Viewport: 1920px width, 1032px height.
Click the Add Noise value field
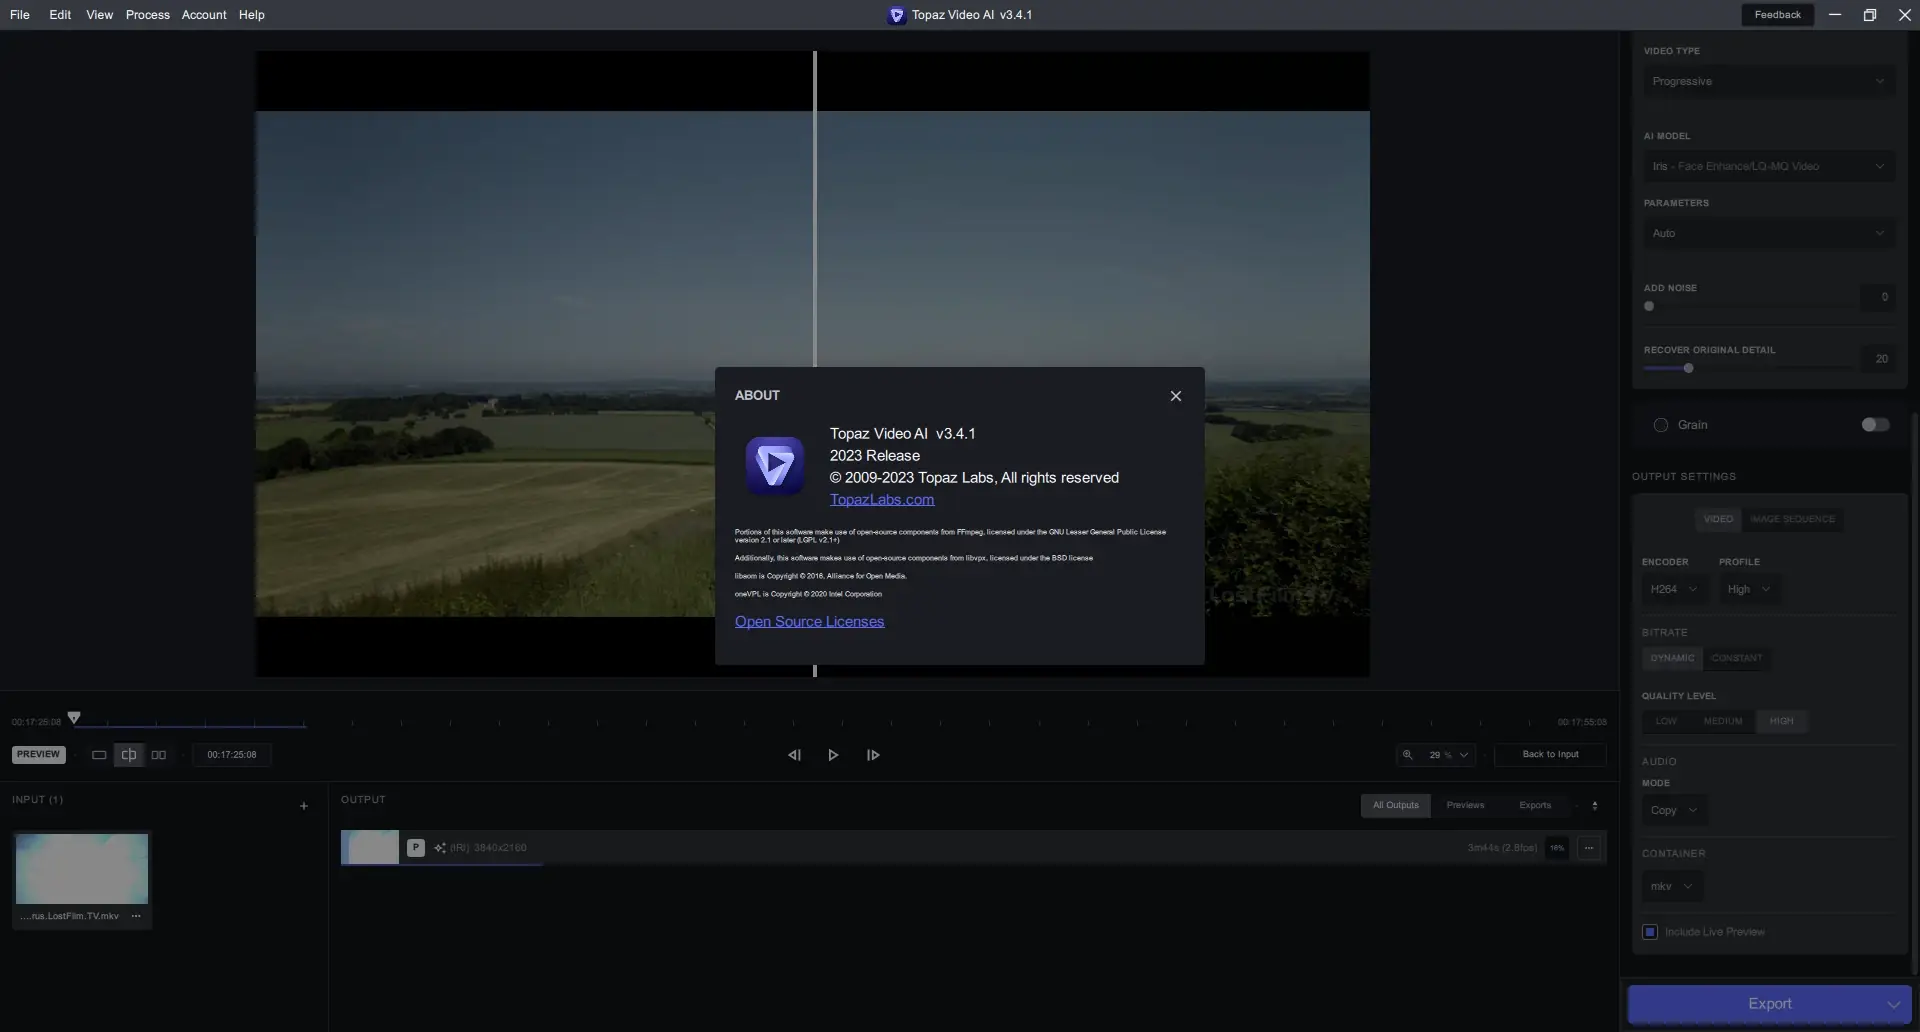(x=1878, y=297)
